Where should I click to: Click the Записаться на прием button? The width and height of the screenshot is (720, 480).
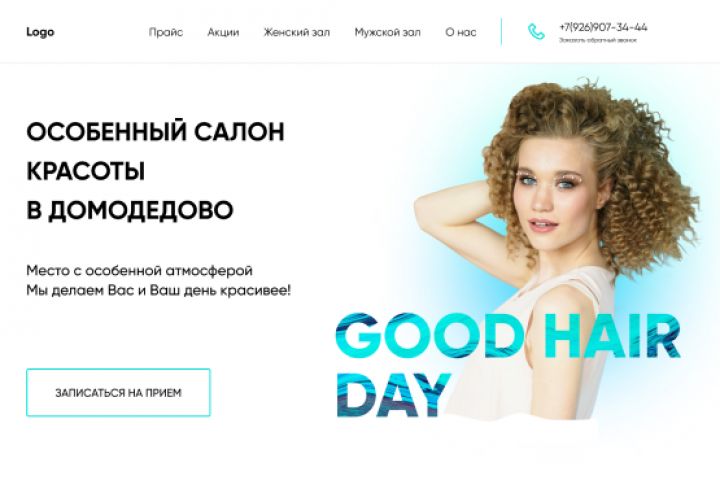coord(118,392)
